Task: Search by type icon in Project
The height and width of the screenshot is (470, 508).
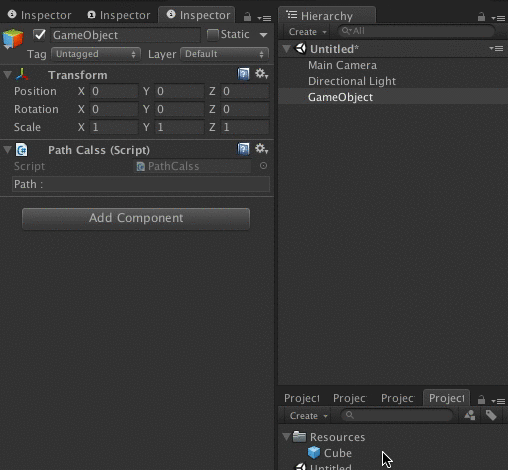Action: (470, 415)
